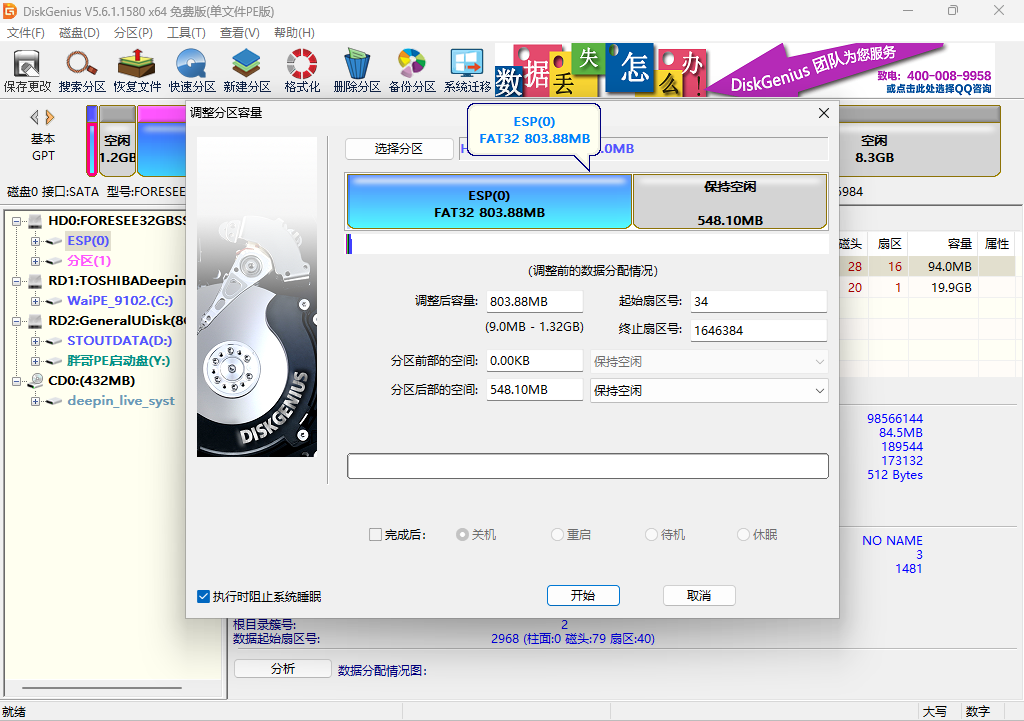Select the 休眠 radio option
The image size is (1024, 721).
743,535
